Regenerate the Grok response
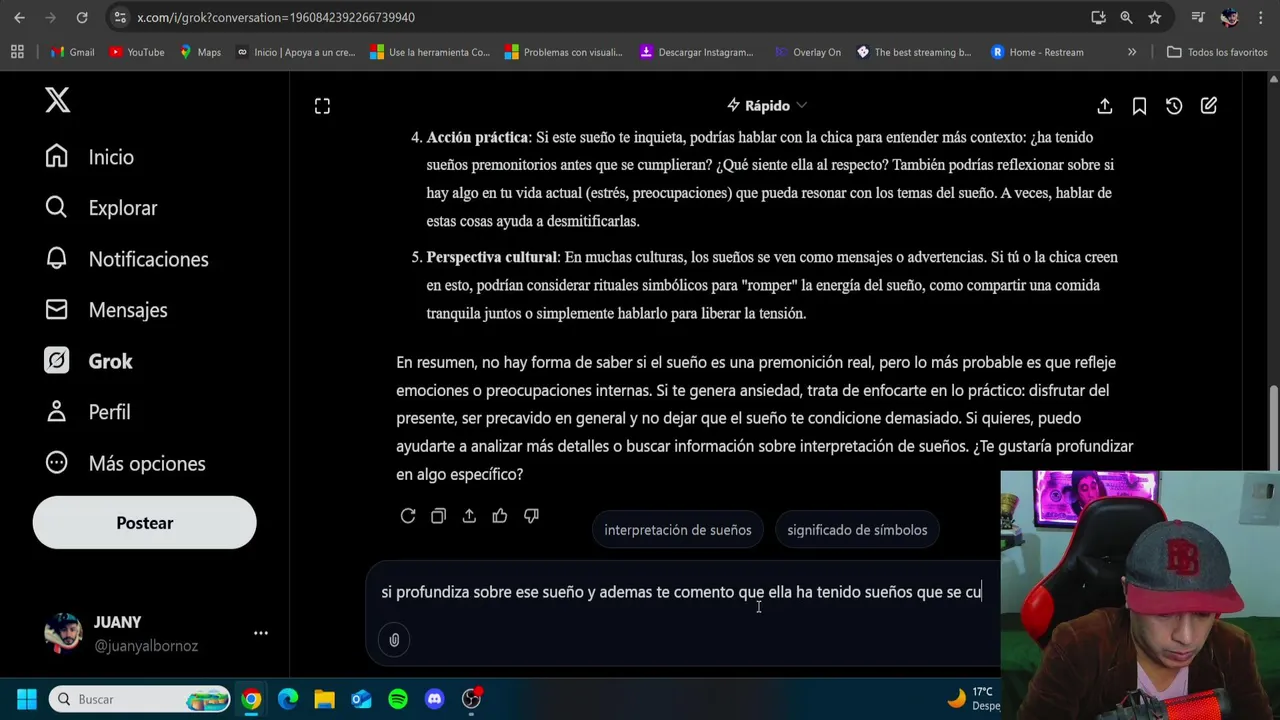 tap(408, 516)
